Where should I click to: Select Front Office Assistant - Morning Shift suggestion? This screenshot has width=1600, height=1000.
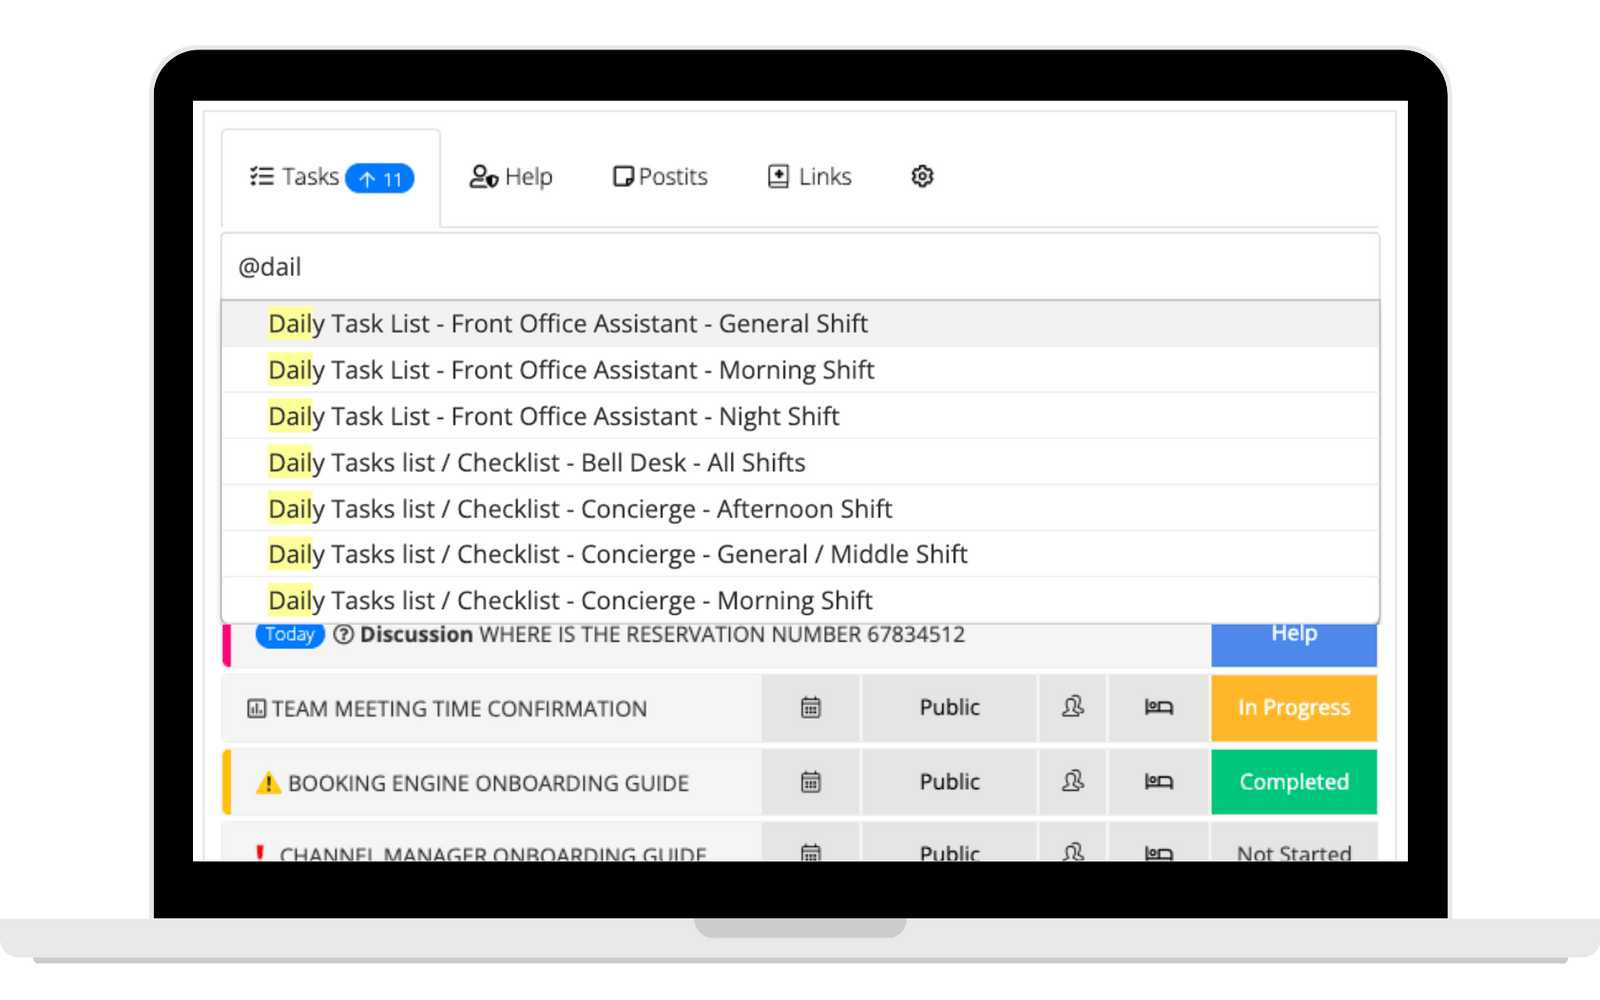800,370
